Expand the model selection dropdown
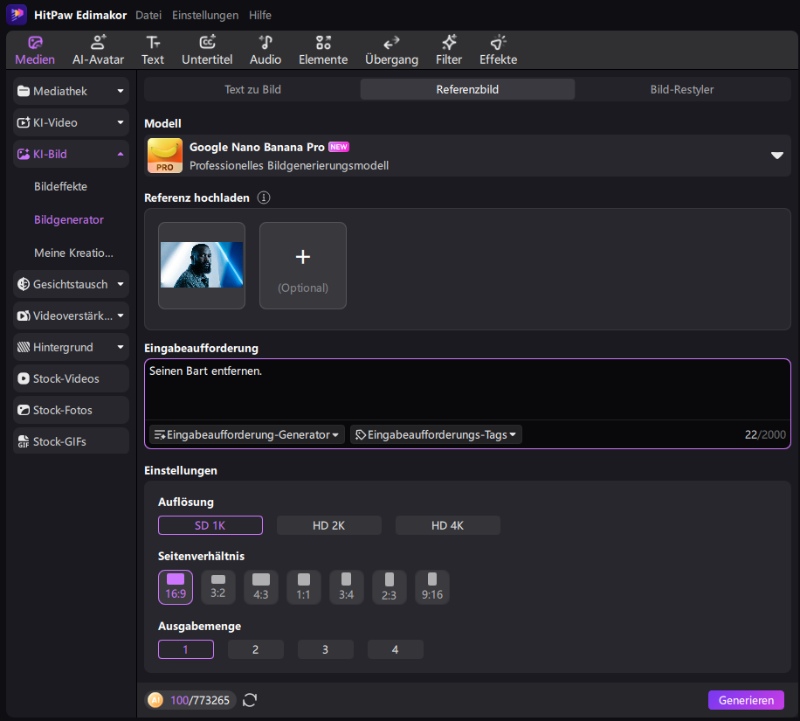The width and height of the screenshot is (800, 721). coord(777,156)
